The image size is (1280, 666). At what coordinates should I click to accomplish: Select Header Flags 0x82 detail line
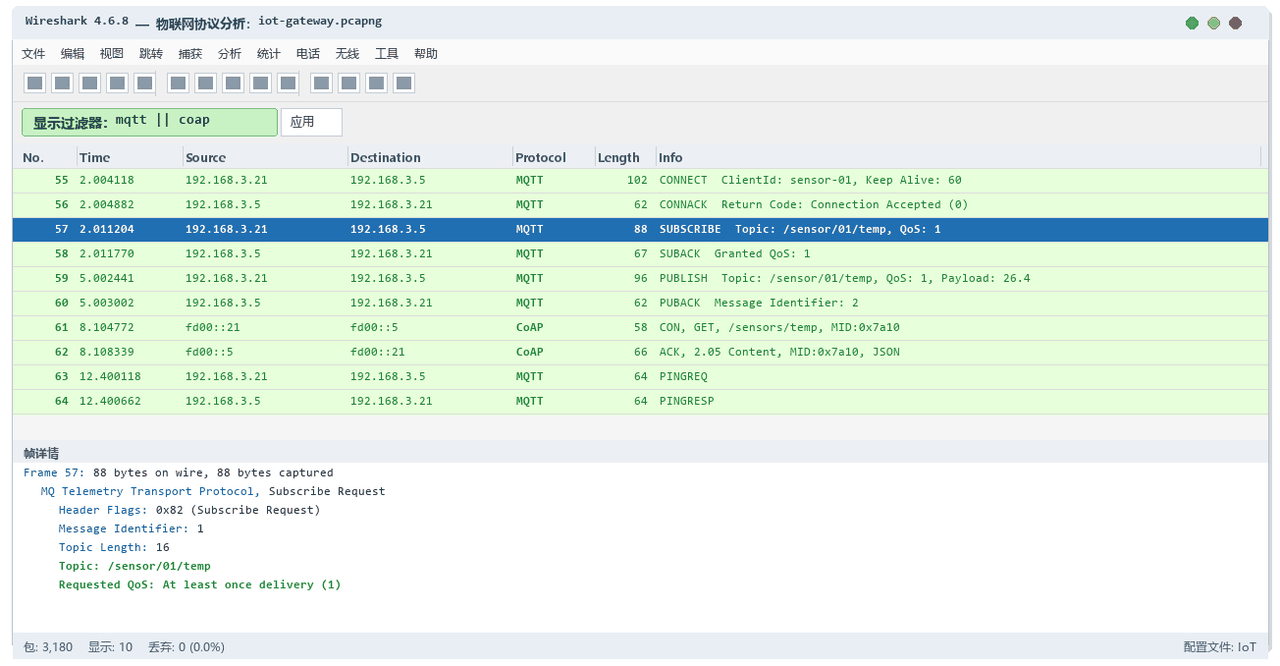[x=189, y=510]
